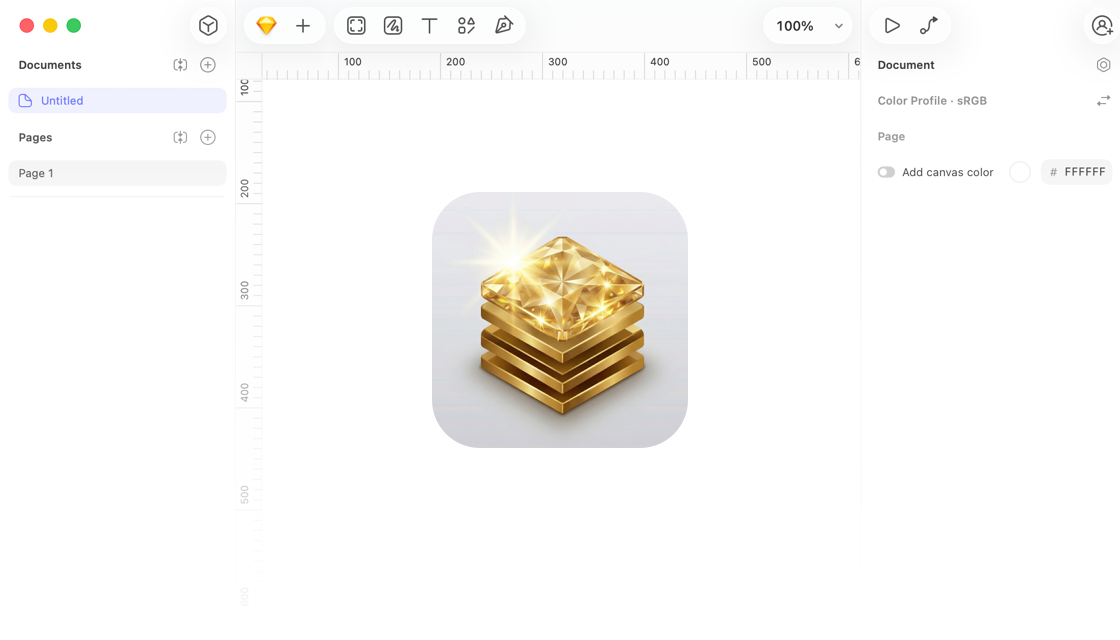Open the Symbols and shapes insert icon

pos(466,25)
